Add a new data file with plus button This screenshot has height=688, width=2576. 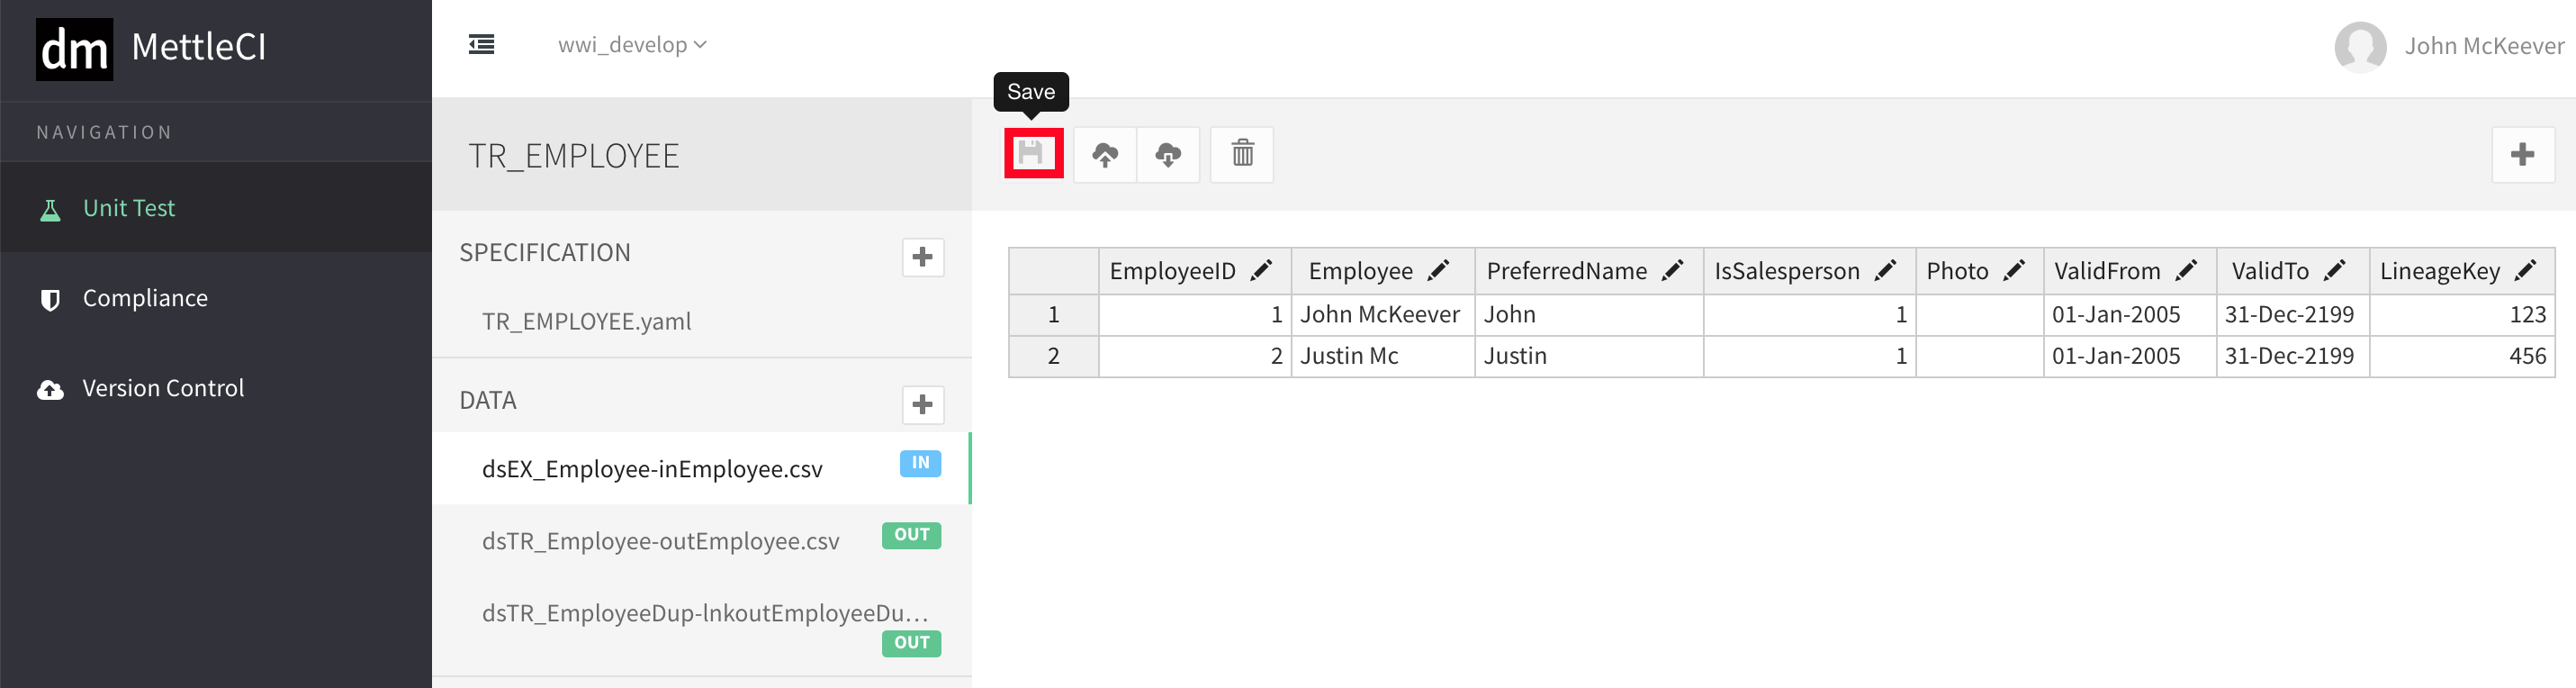(922, 405)
